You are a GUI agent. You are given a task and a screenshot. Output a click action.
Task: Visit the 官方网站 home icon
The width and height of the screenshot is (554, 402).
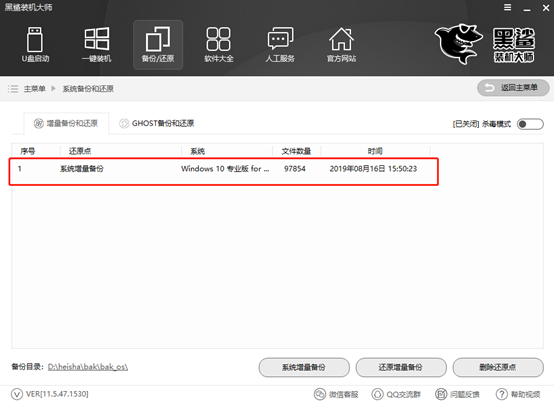341,45
